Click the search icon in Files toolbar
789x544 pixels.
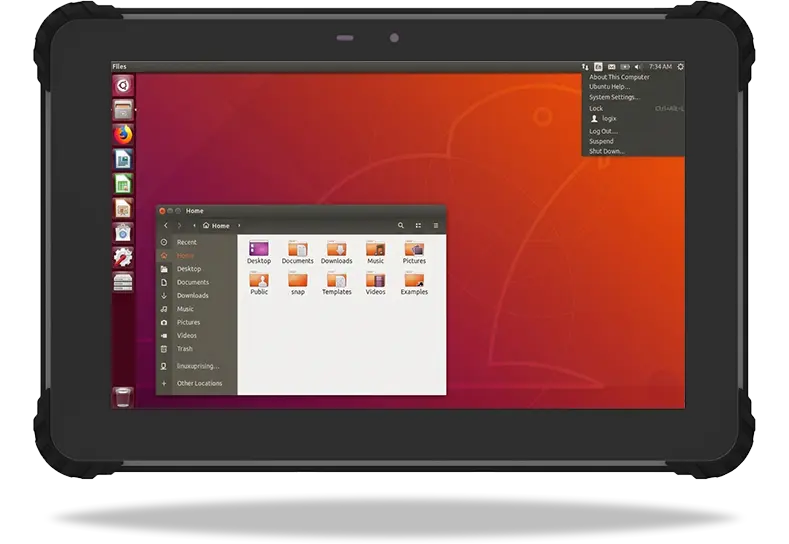coord(401,226)
